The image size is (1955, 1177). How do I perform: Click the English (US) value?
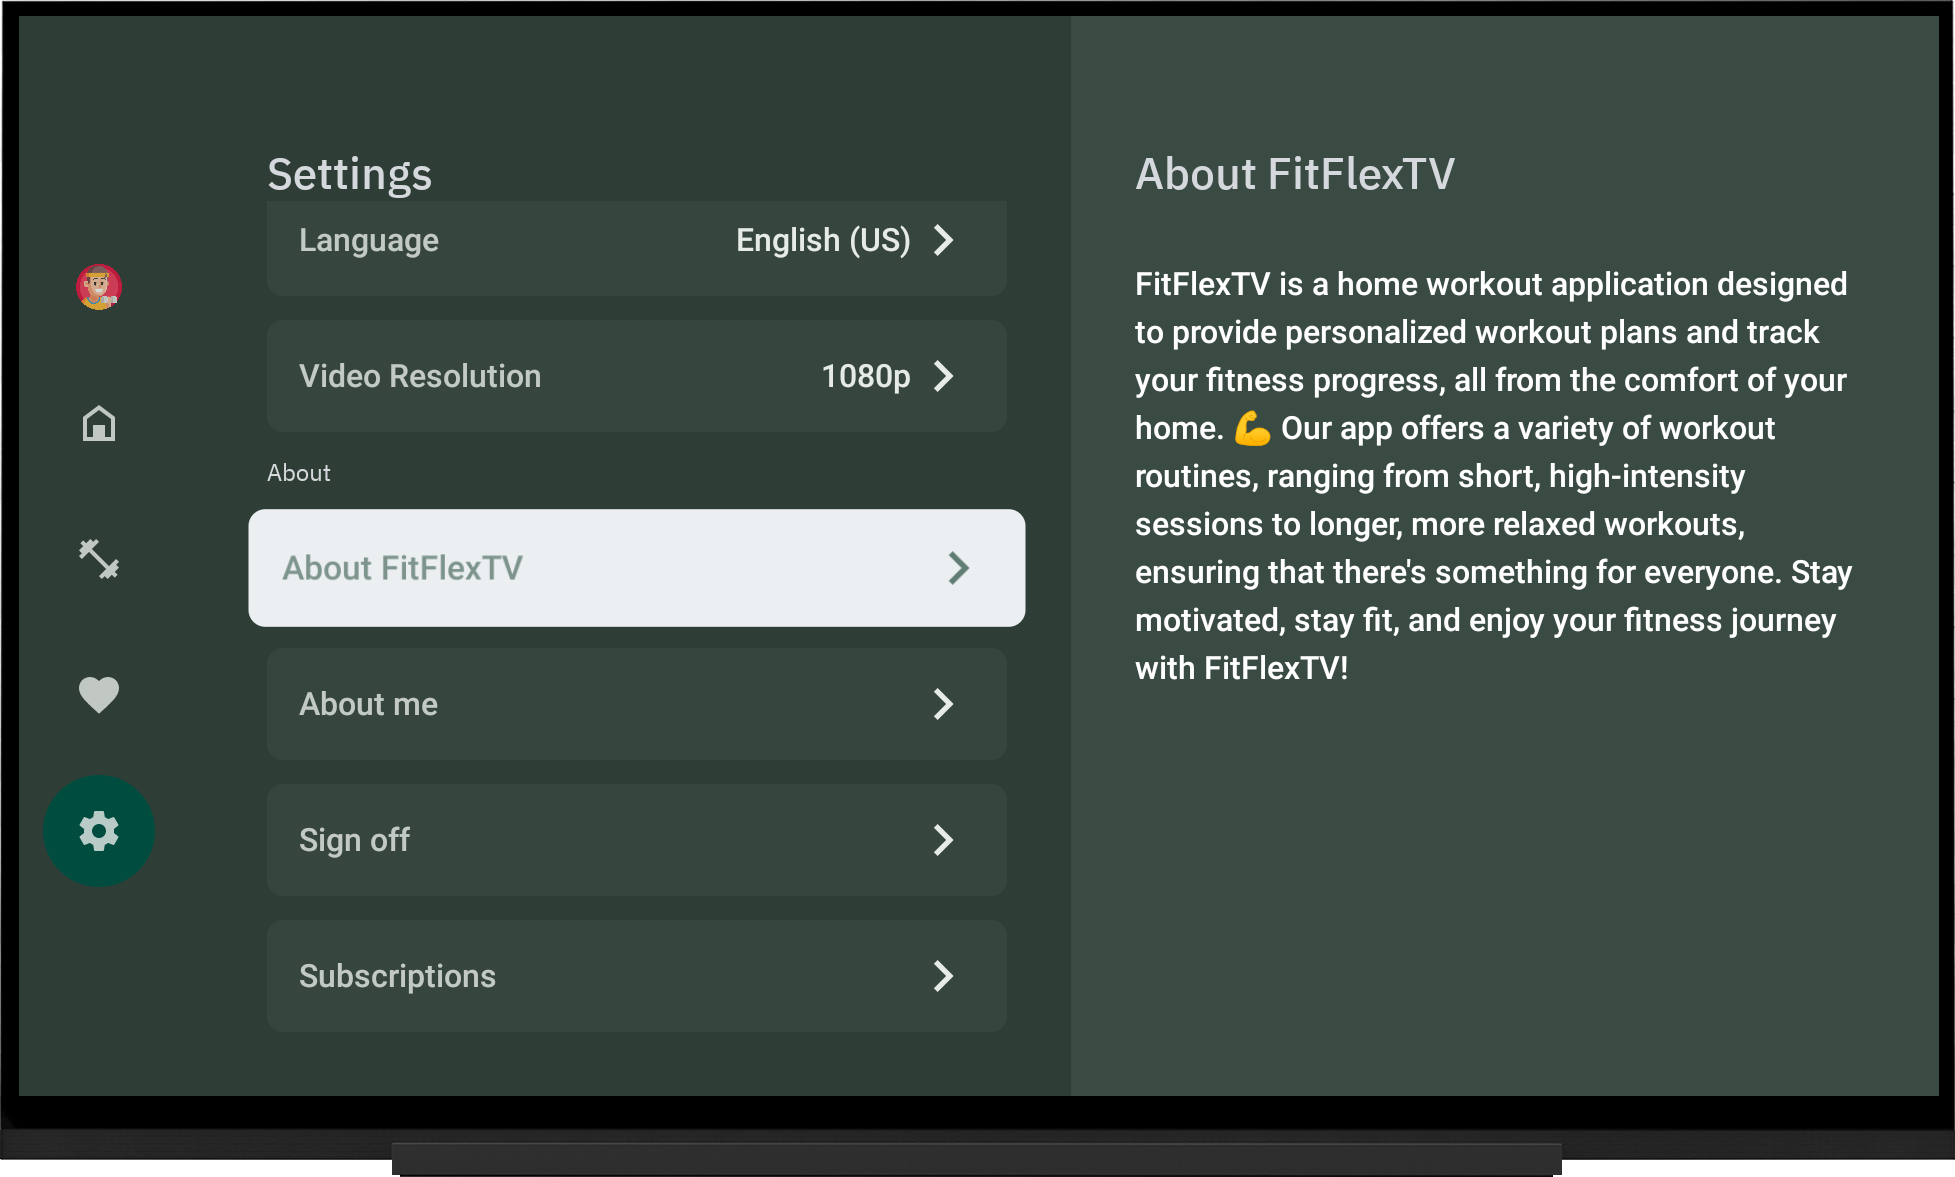pyautogui.click(x=822, y=240)
